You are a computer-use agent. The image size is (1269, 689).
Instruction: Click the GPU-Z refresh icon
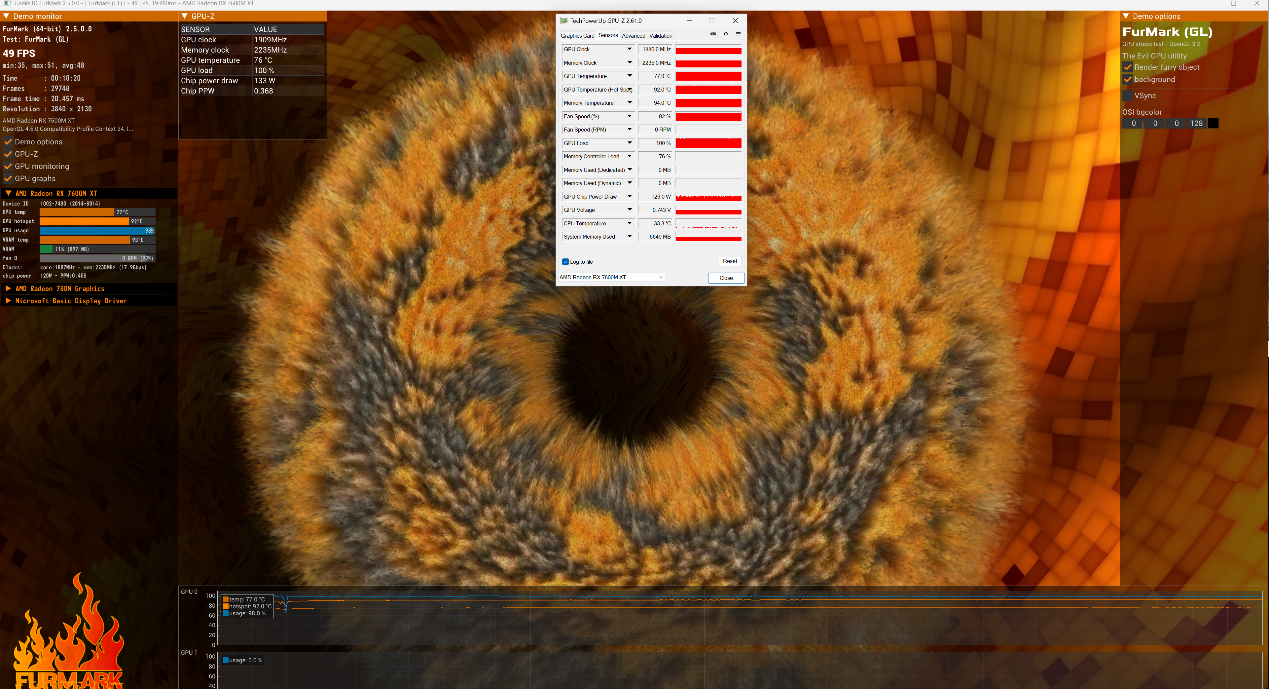point(725,35)
